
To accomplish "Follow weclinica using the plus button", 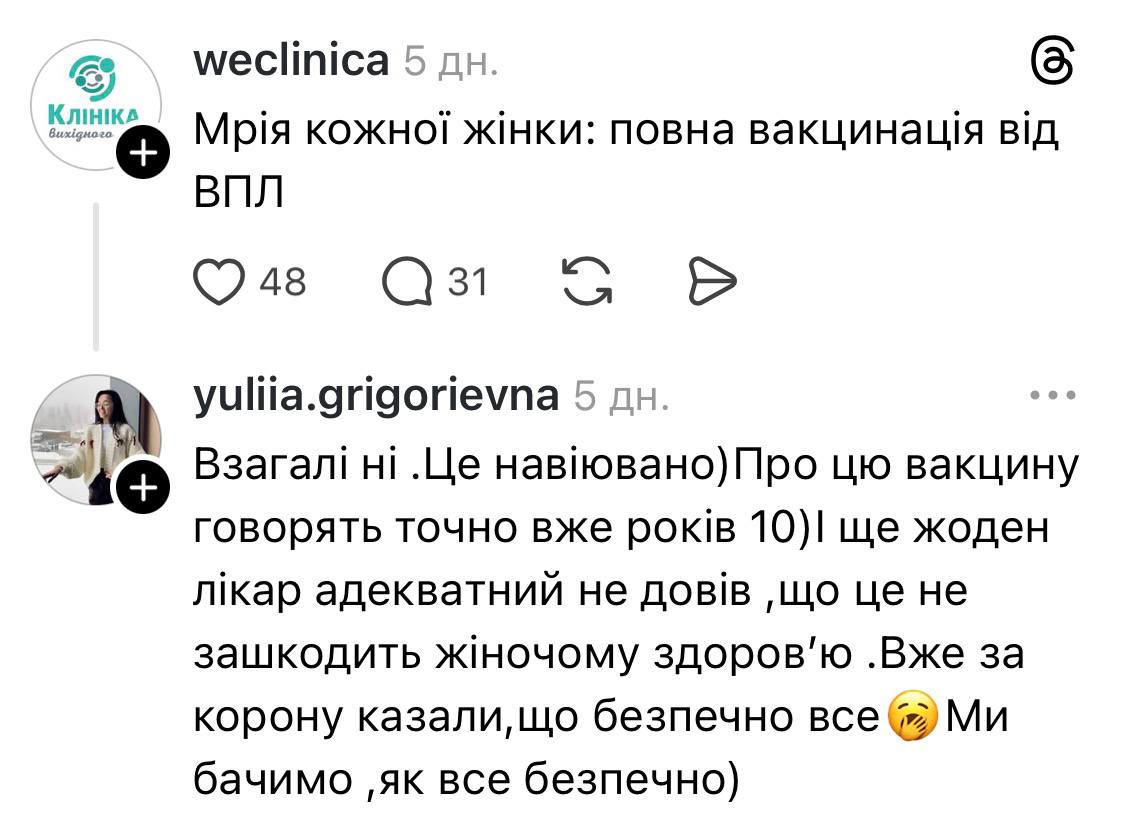I will [x=144, y=152].
